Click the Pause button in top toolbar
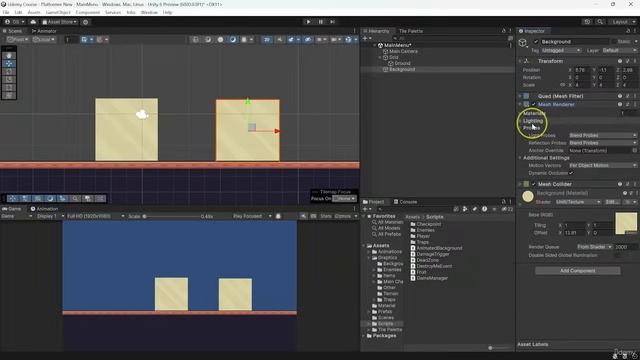Viewport: 640px width, 360px height. click(320, 22)
